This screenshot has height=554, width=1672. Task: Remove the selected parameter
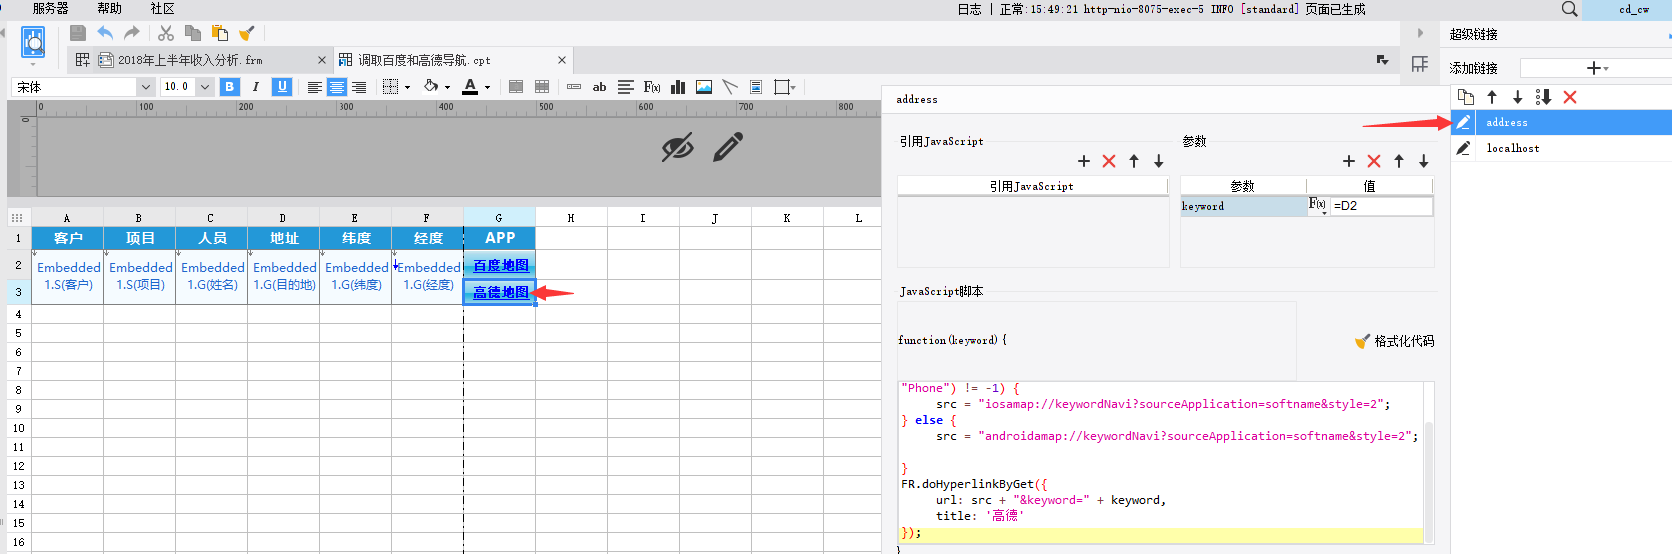tap(1374, 161)
